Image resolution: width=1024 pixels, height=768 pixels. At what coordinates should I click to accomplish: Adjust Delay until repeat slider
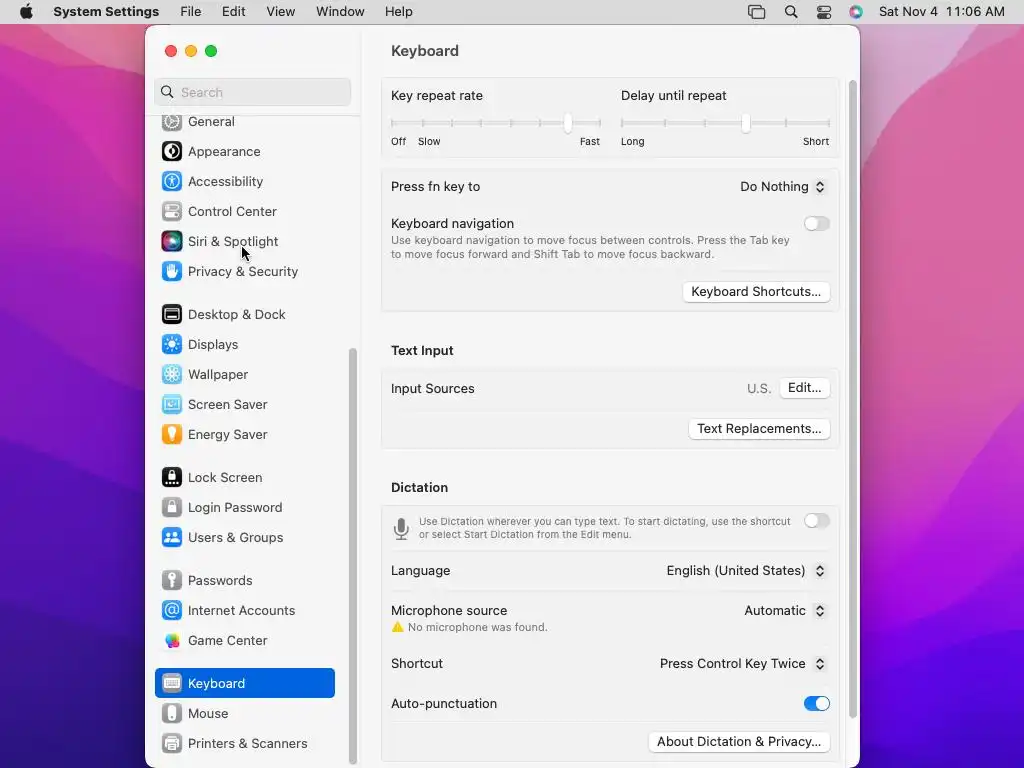[725, 123]
